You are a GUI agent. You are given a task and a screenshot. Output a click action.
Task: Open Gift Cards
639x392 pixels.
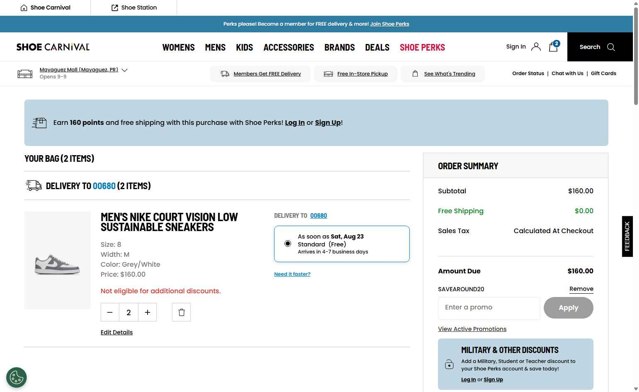[603, 73]
